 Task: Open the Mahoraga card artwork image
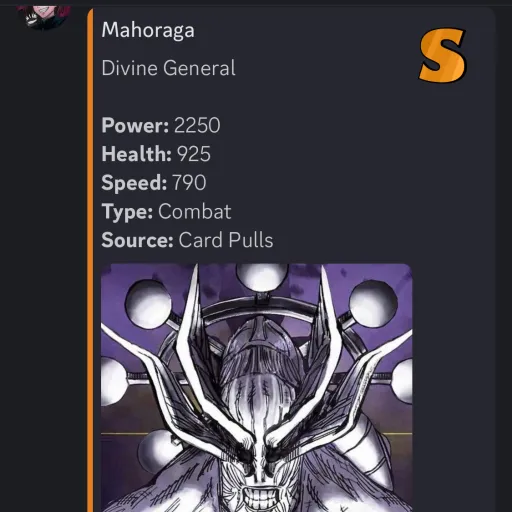click(257, 388)
